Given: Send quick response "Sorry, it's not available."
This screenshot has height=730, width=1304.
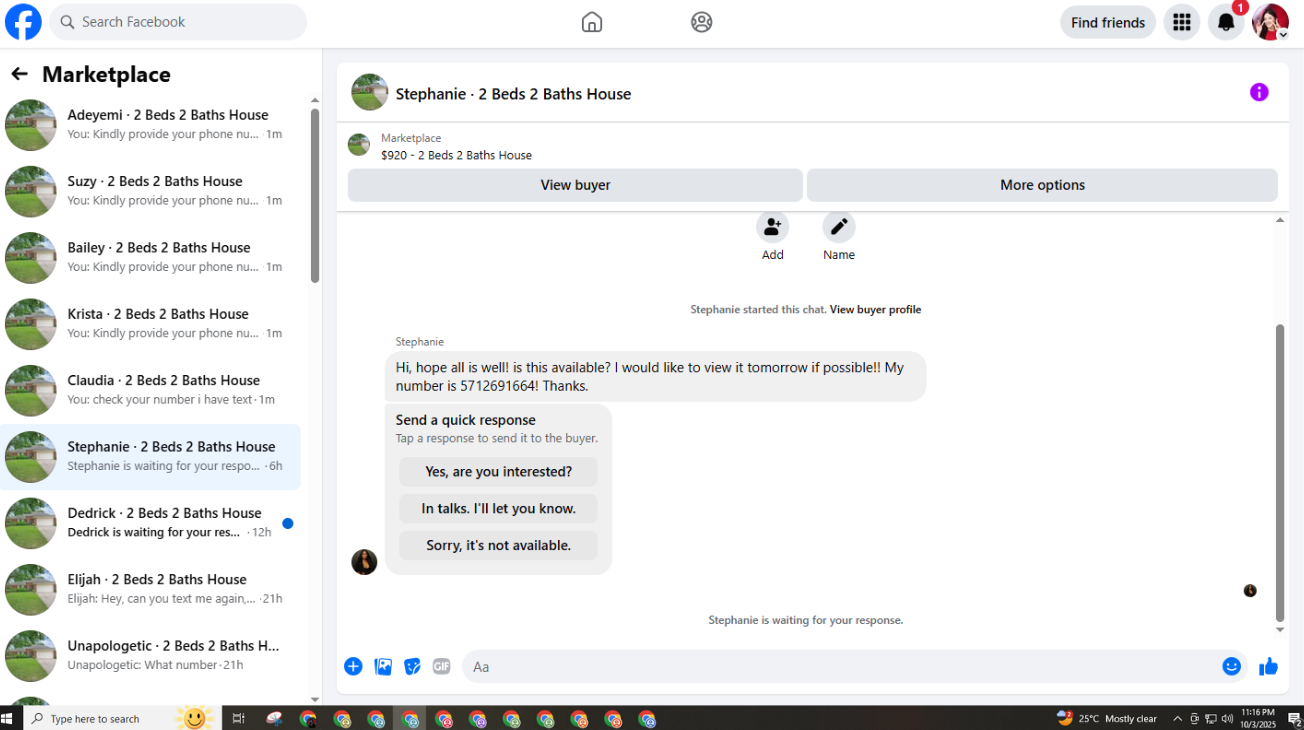Looking at the screenshot, I should (498, 546).
